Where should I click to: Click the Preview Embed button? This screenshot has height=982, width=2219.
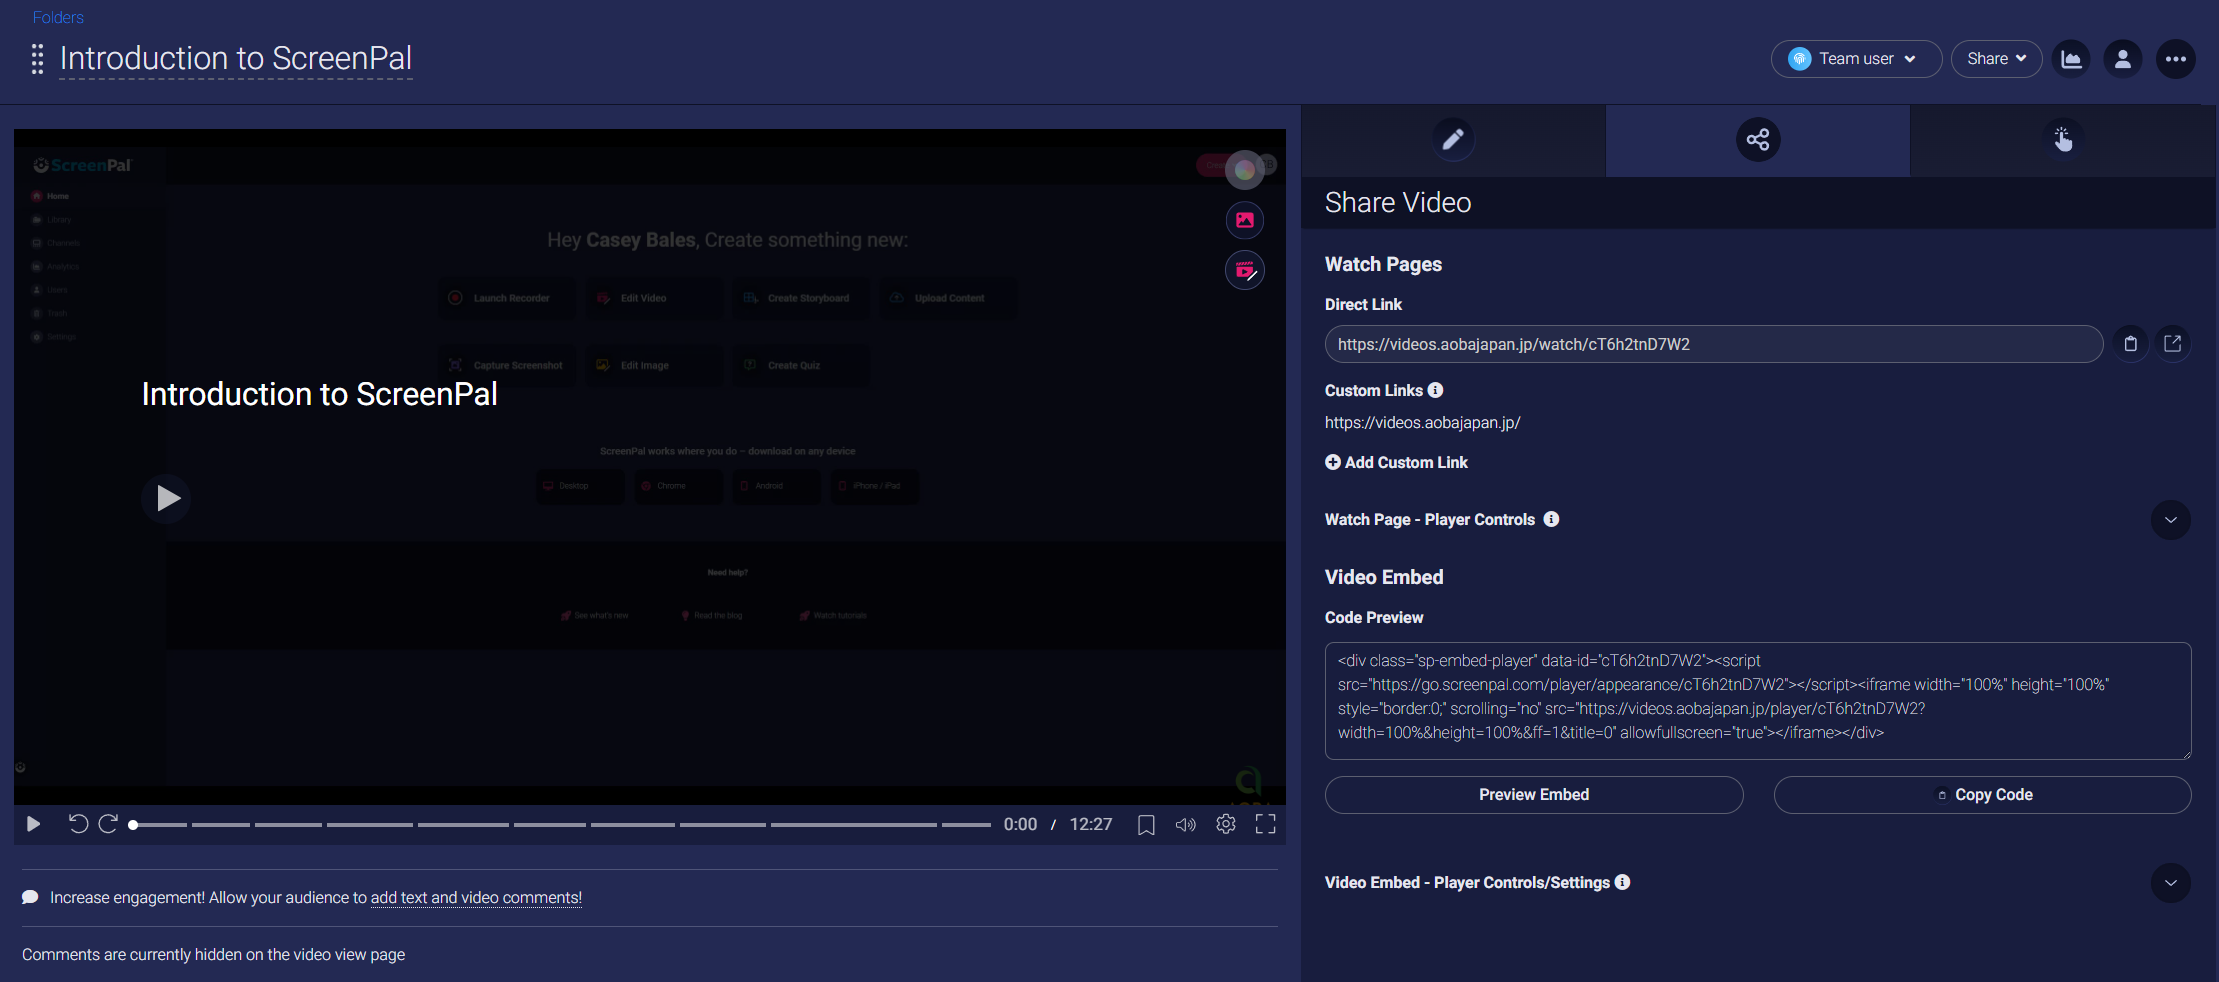click(x=1533, y=795)
